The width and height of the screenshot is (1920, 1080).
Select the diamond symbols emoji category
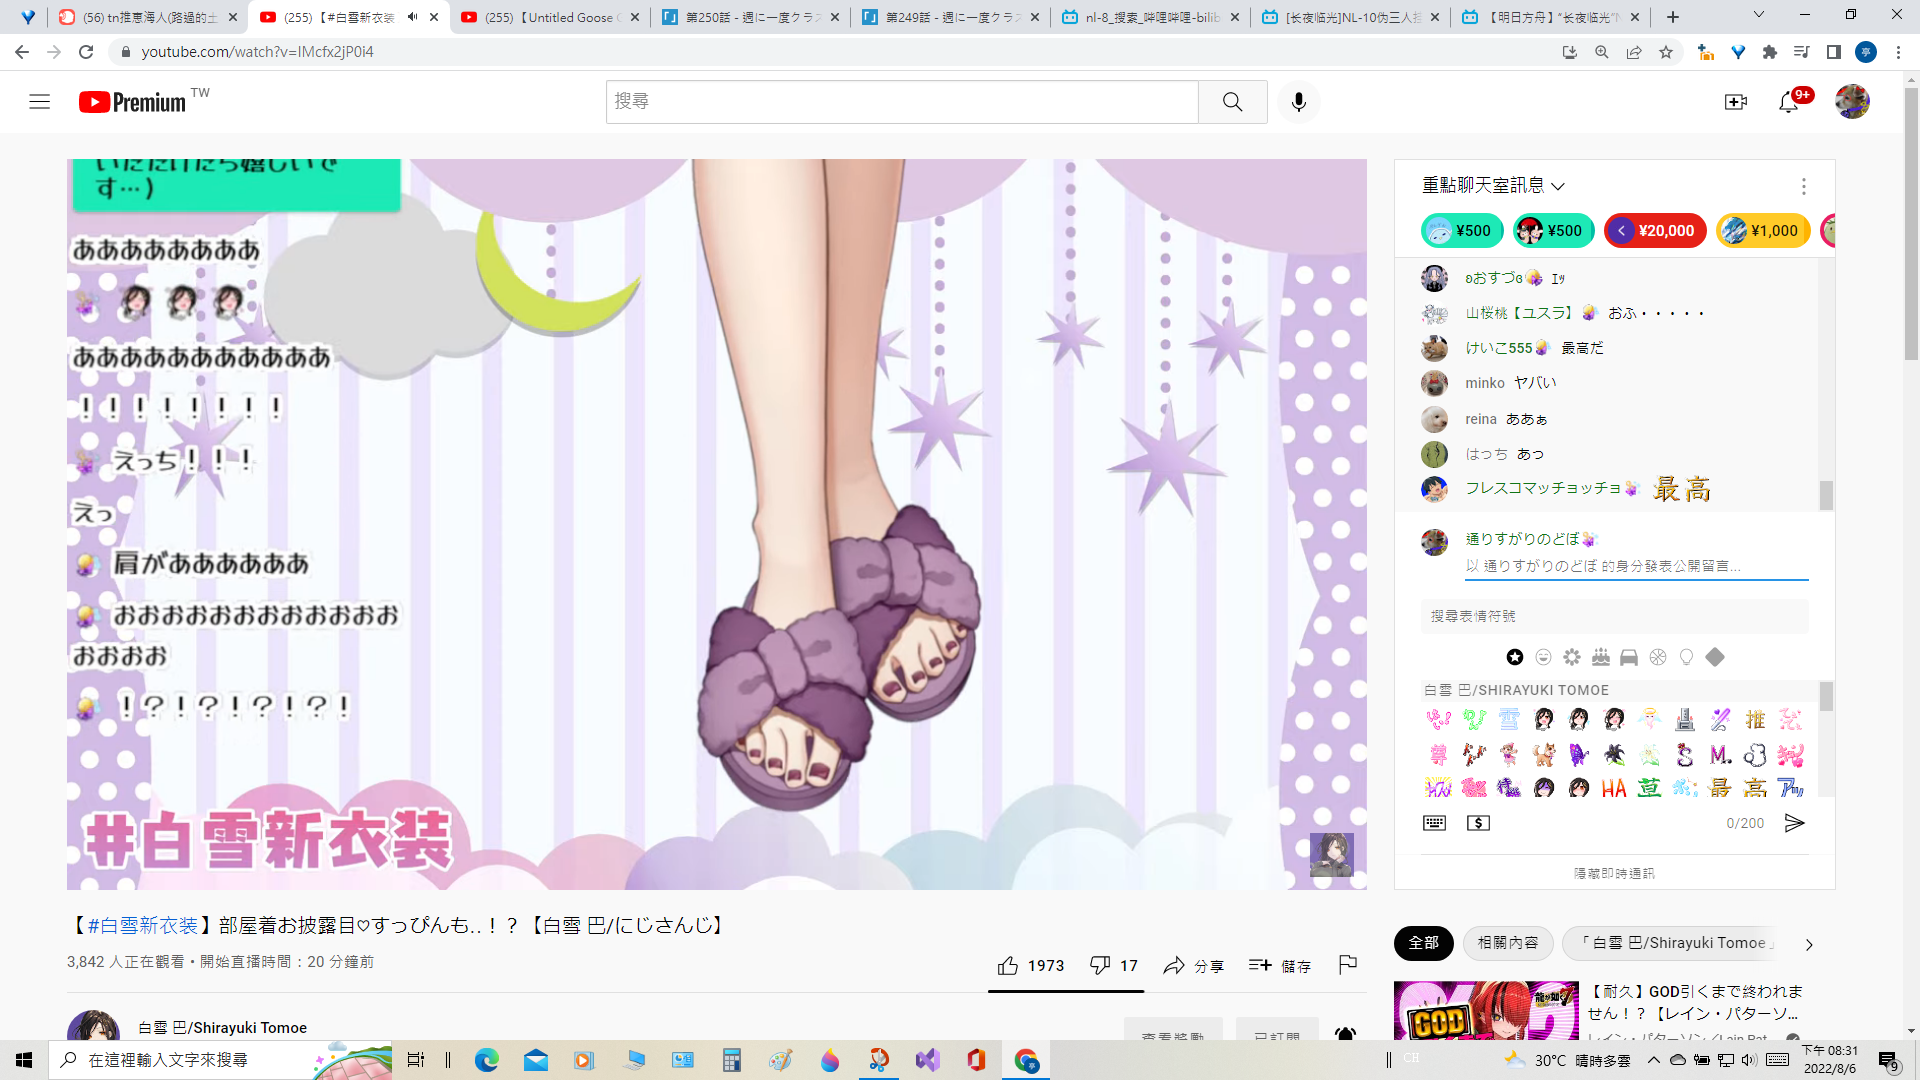click(x=1715, y=657)
